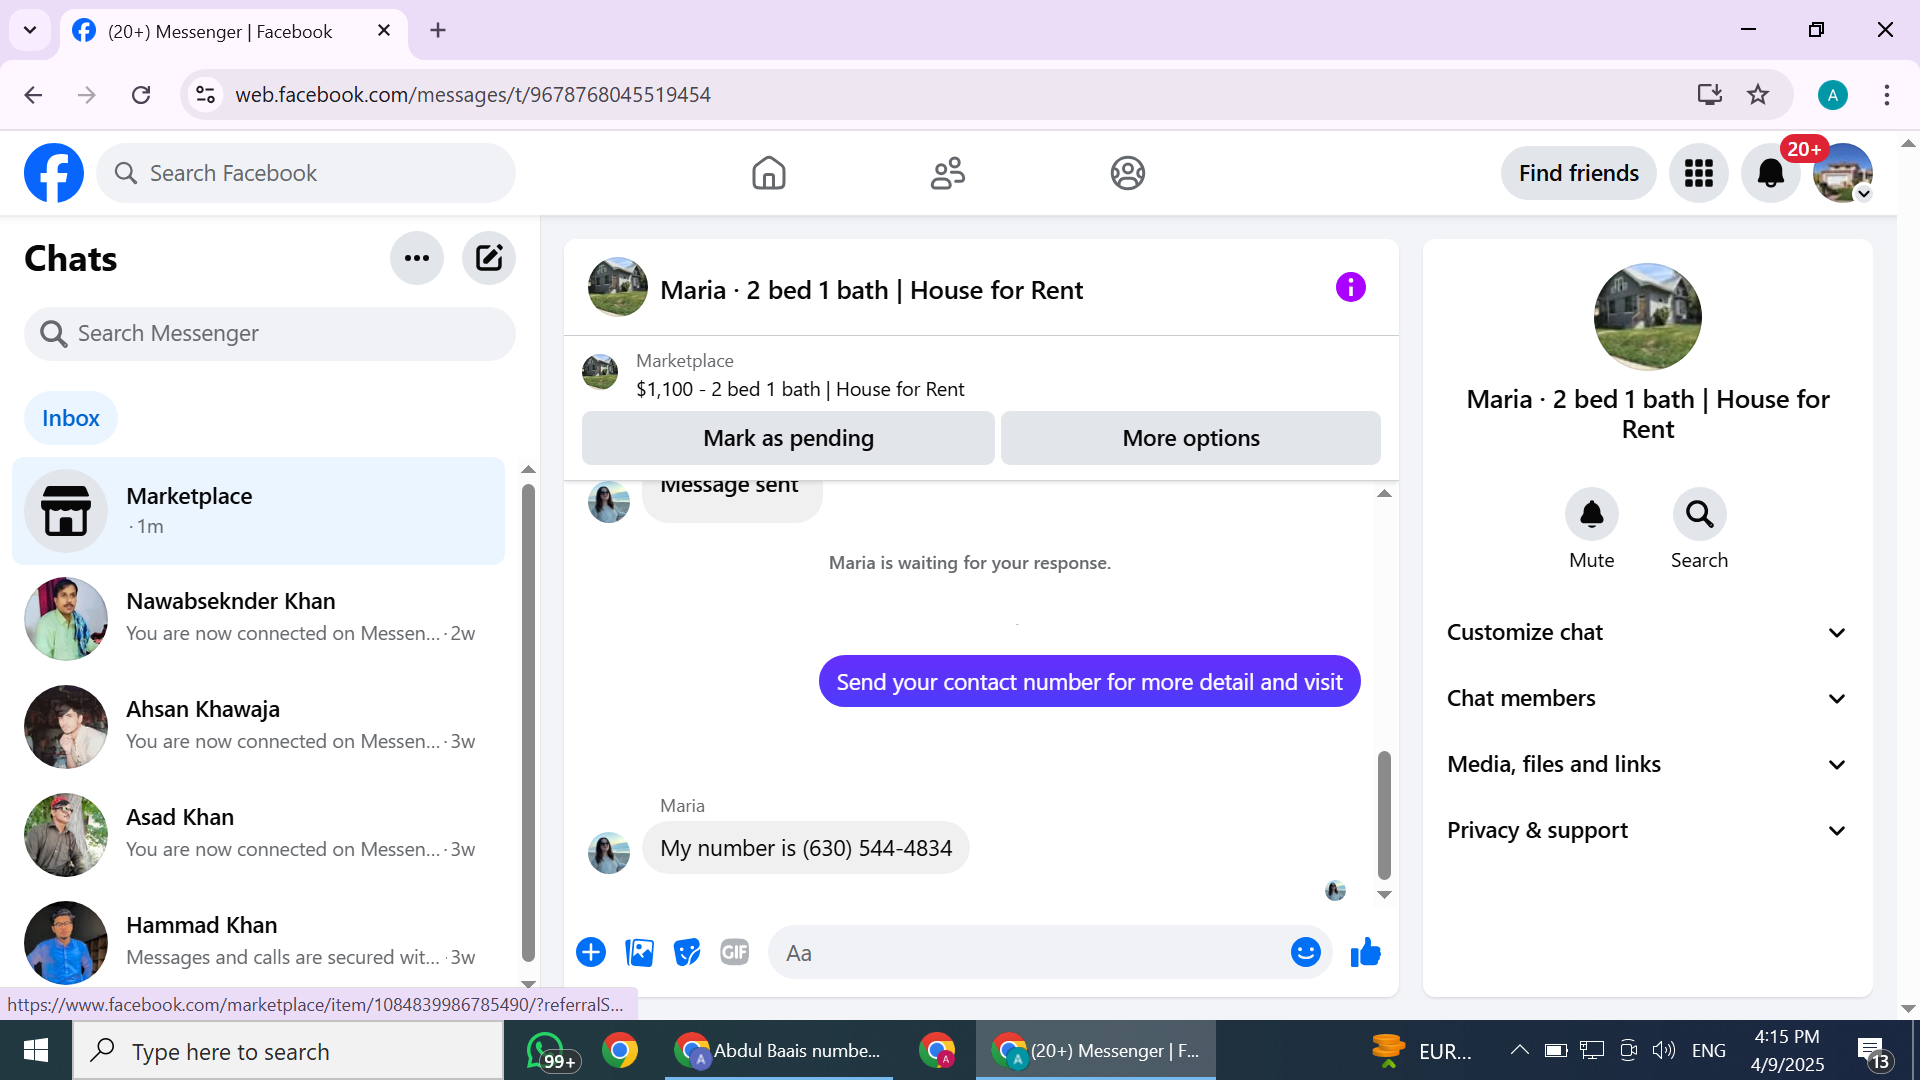The image size is (1920, 1080).
Task: Mute this conversation with the bell icon
Action: click(1591, 514)
